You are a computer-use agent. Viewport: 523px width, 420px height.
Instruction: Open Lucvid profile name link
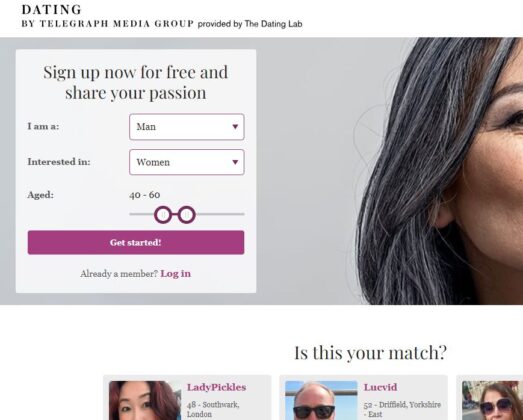coord(380,387)
